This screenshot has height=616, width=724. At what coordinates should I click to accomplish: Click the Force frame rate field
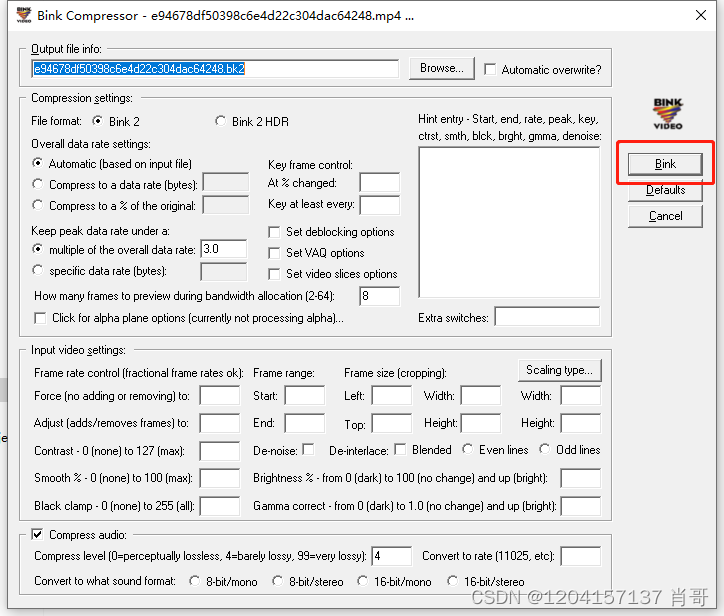[x=220, y=396]
